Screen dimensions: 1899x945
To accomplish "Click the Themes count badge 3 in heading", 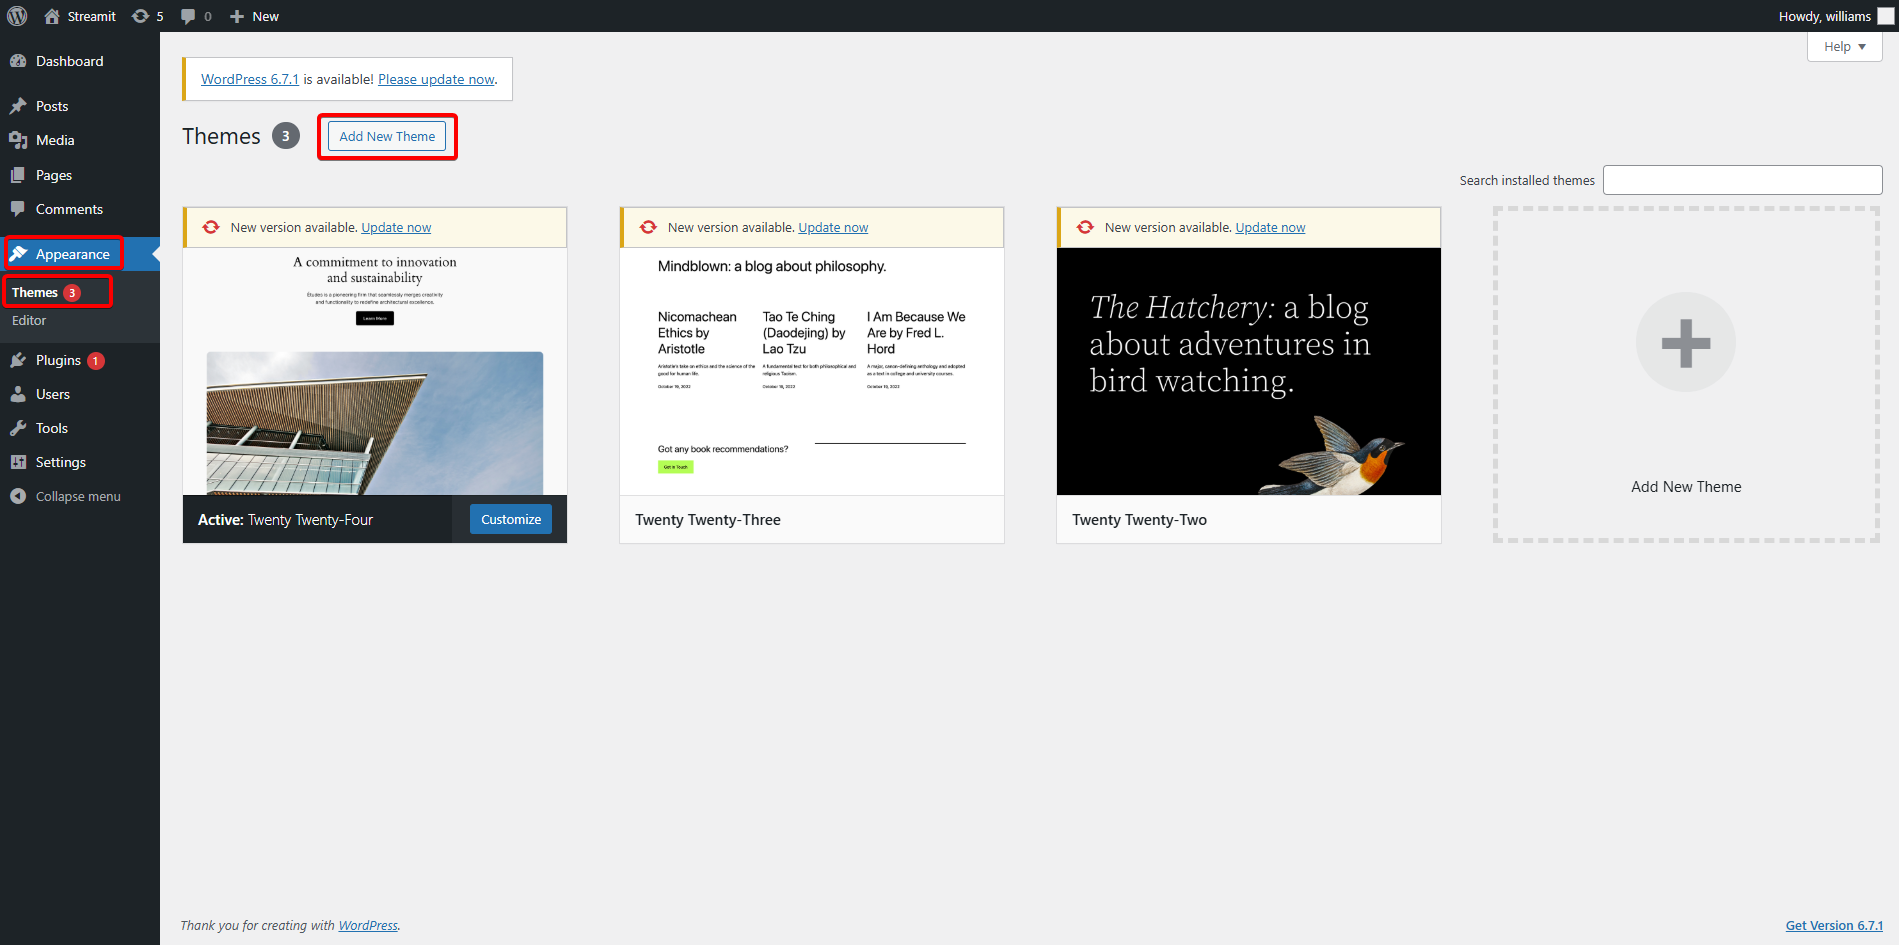I will pos(286,136).
